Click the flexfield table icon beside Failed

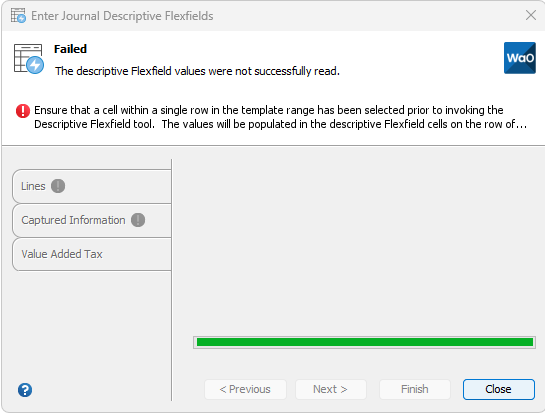point(29,59)
